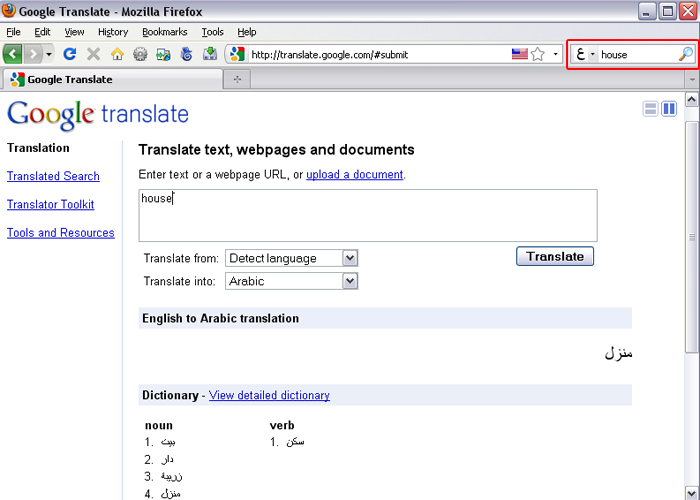Open the back/forward history dropdown arrow
700x500 pixels.
point(49,54)
